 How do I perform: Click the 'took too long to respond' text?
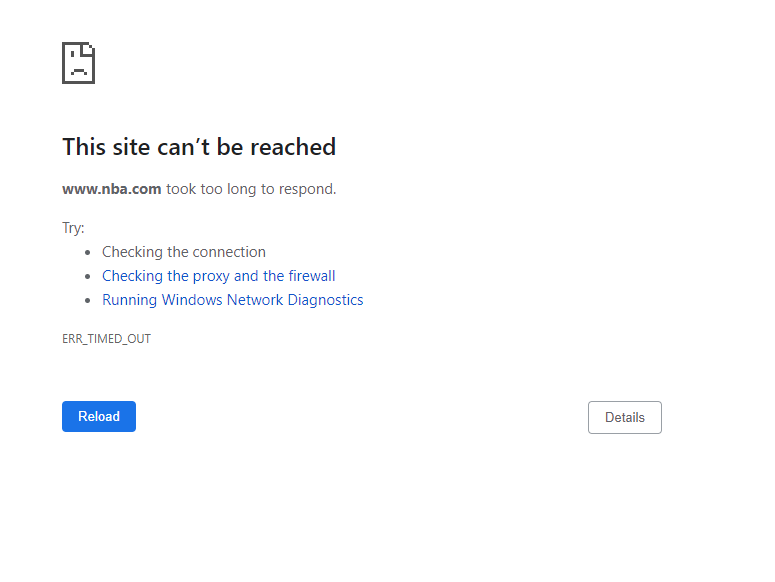[251, 189]
